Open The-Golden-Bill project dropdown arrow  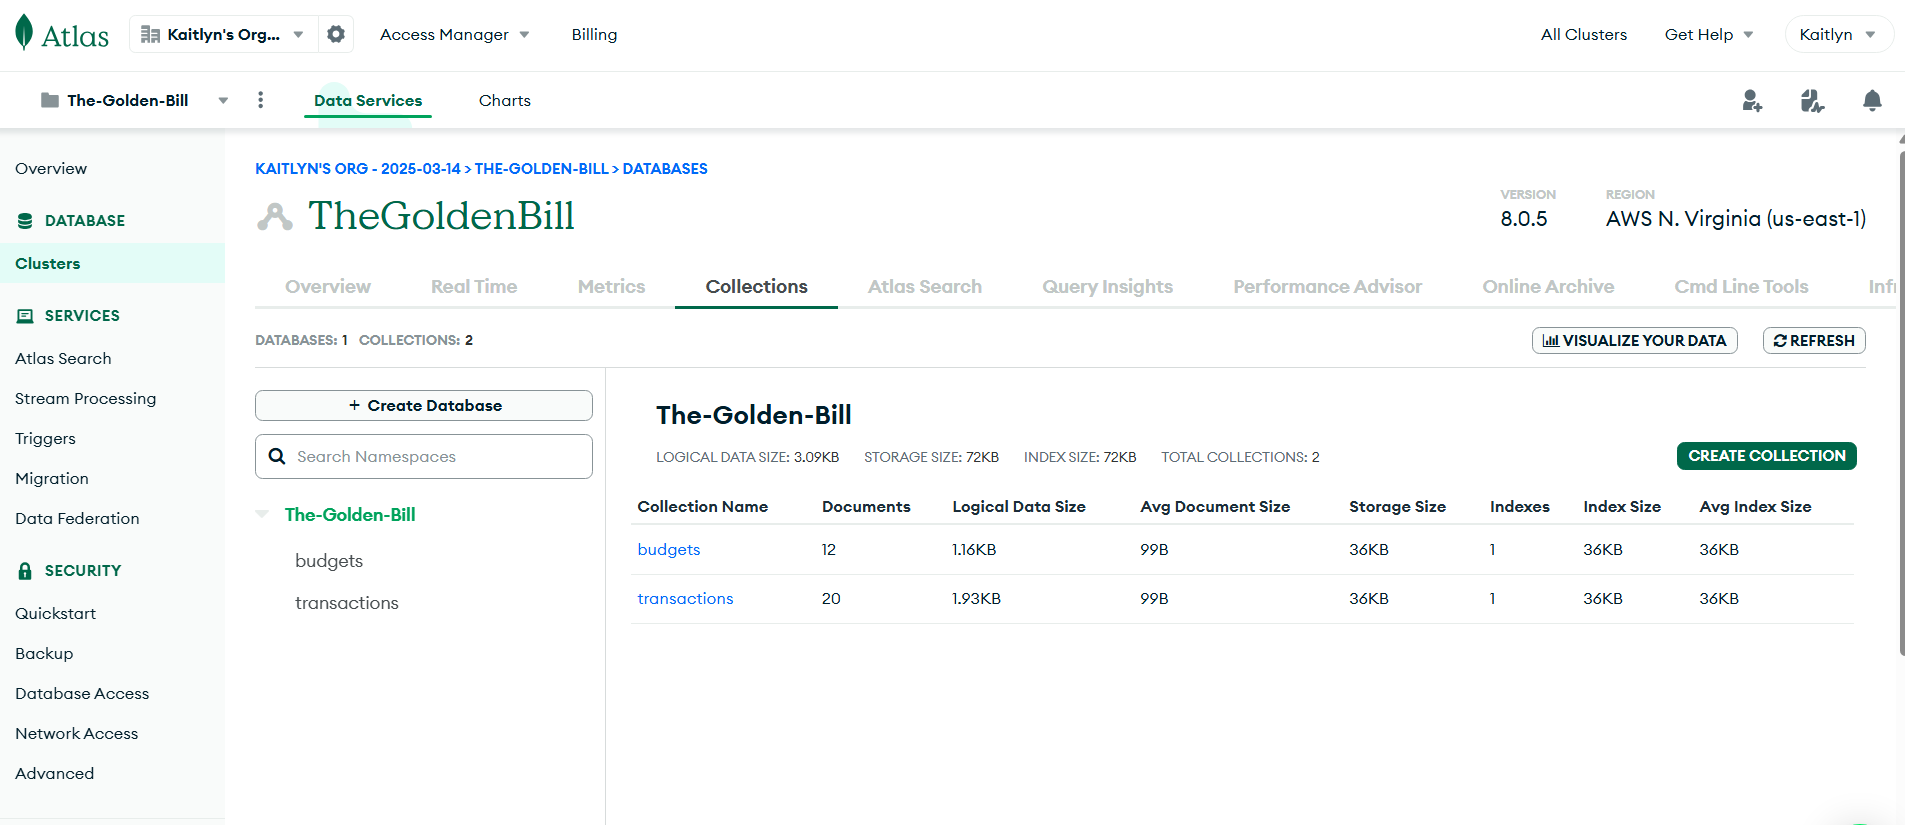(223, 100)
